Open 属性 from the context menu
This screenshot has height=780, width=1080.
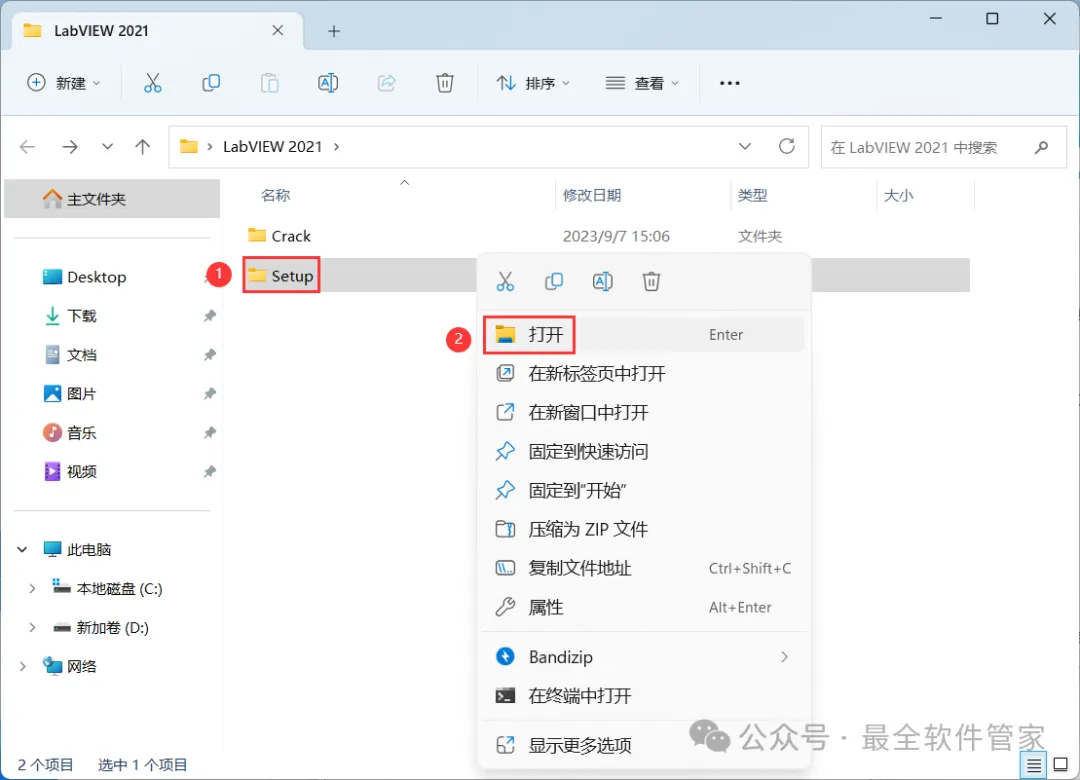point(644,607)
